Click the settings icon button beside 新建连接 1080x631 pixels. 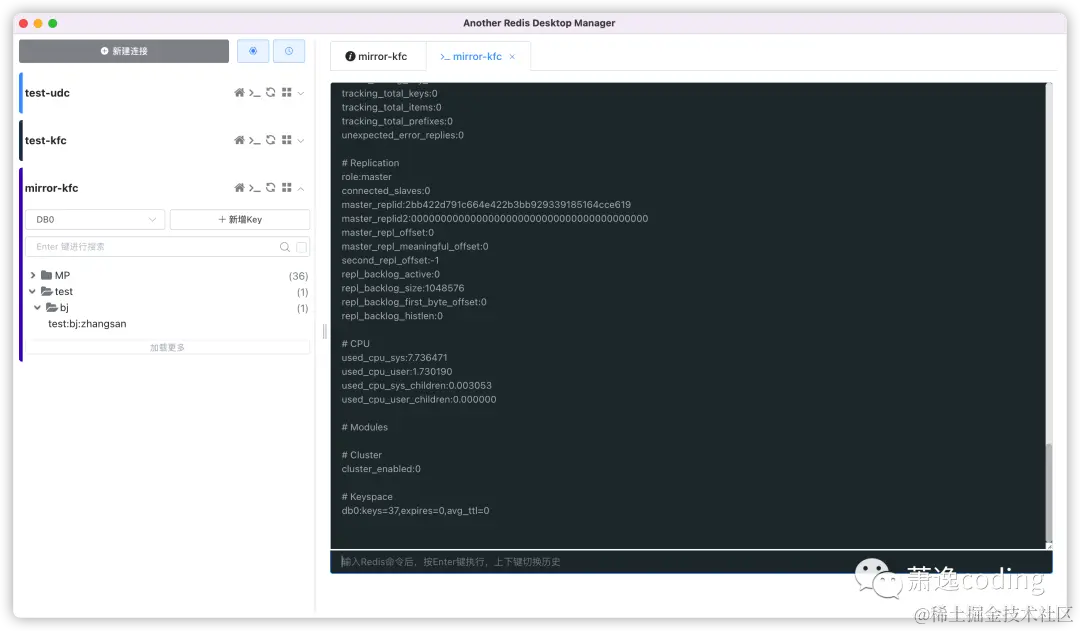[x=253, y=51]
